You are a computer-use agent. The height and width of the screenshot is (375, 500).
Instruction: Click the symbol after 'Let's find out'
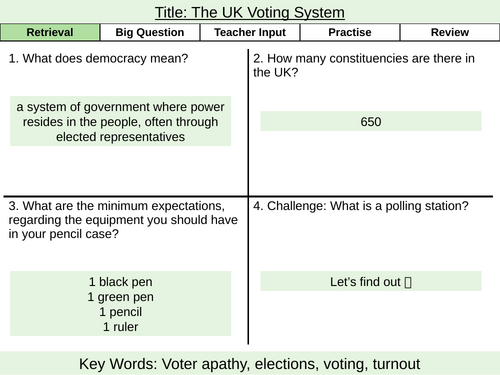pos(408,282)
